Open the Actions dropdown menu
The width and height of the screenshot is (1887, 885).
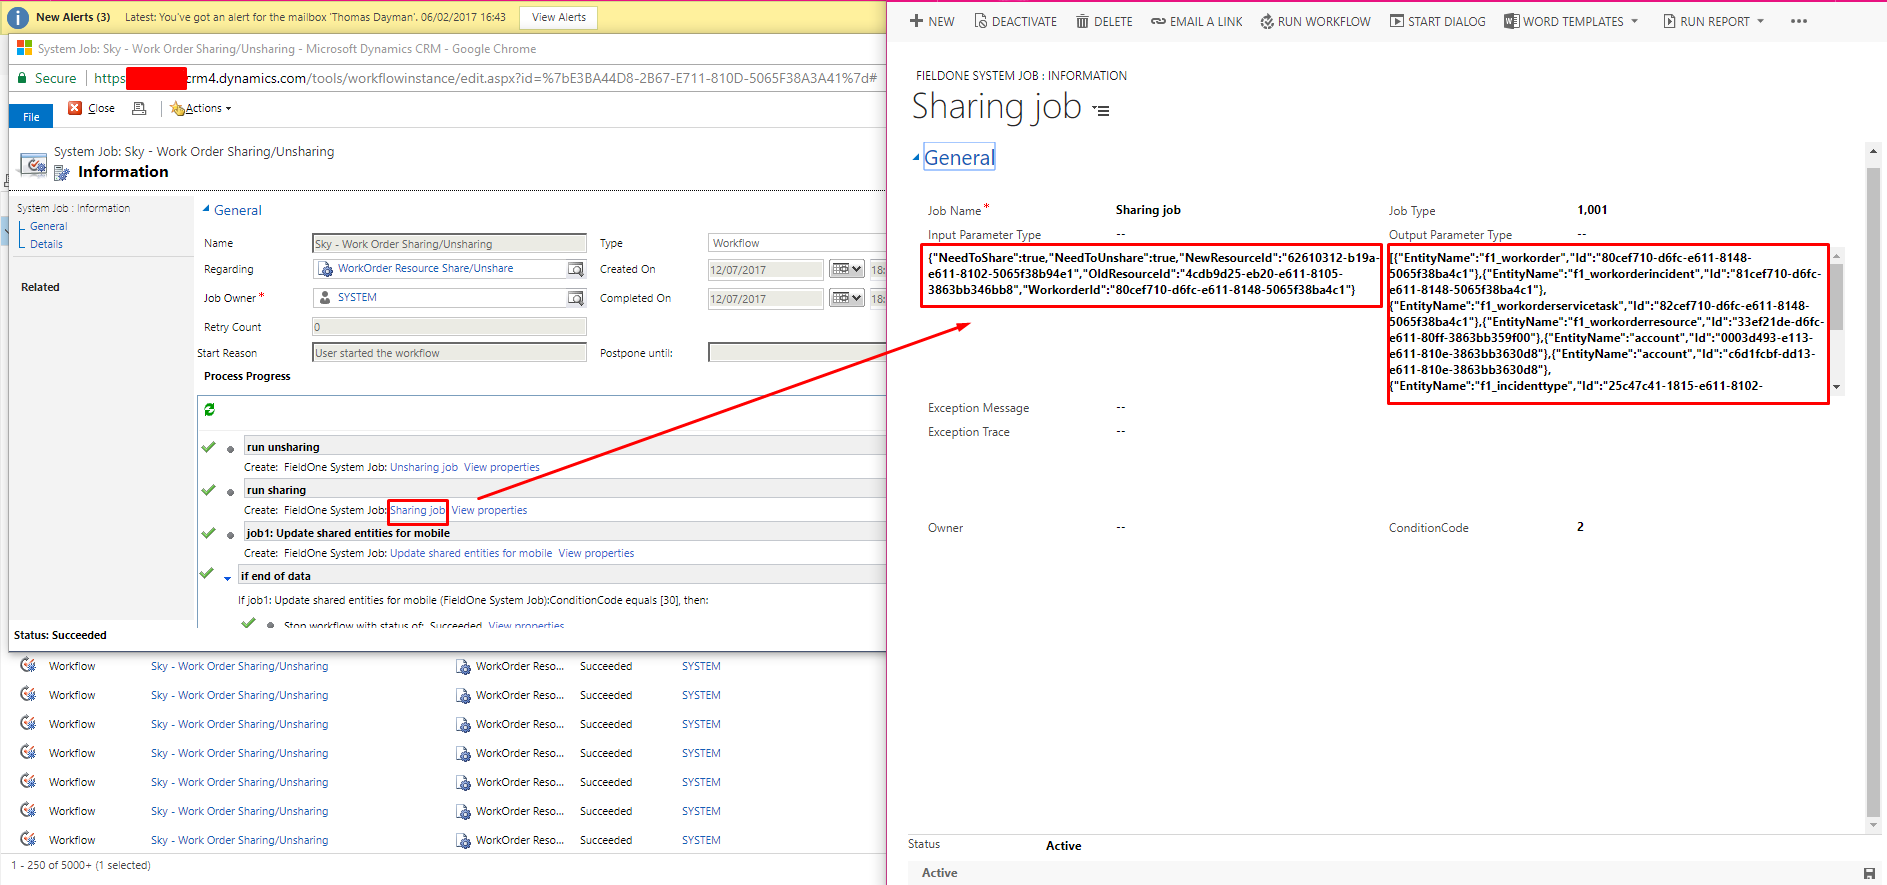pos(201,108)
